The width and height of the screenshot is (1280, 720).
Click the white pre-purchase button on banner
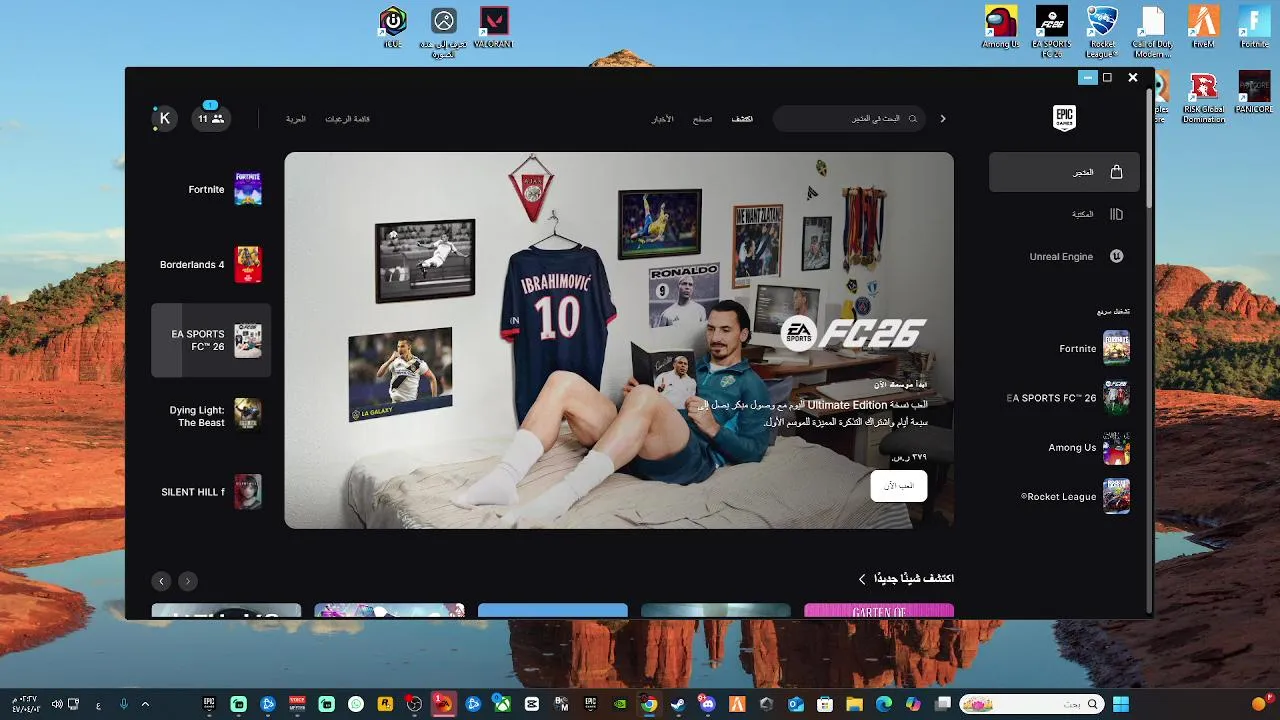click(898, 485)
